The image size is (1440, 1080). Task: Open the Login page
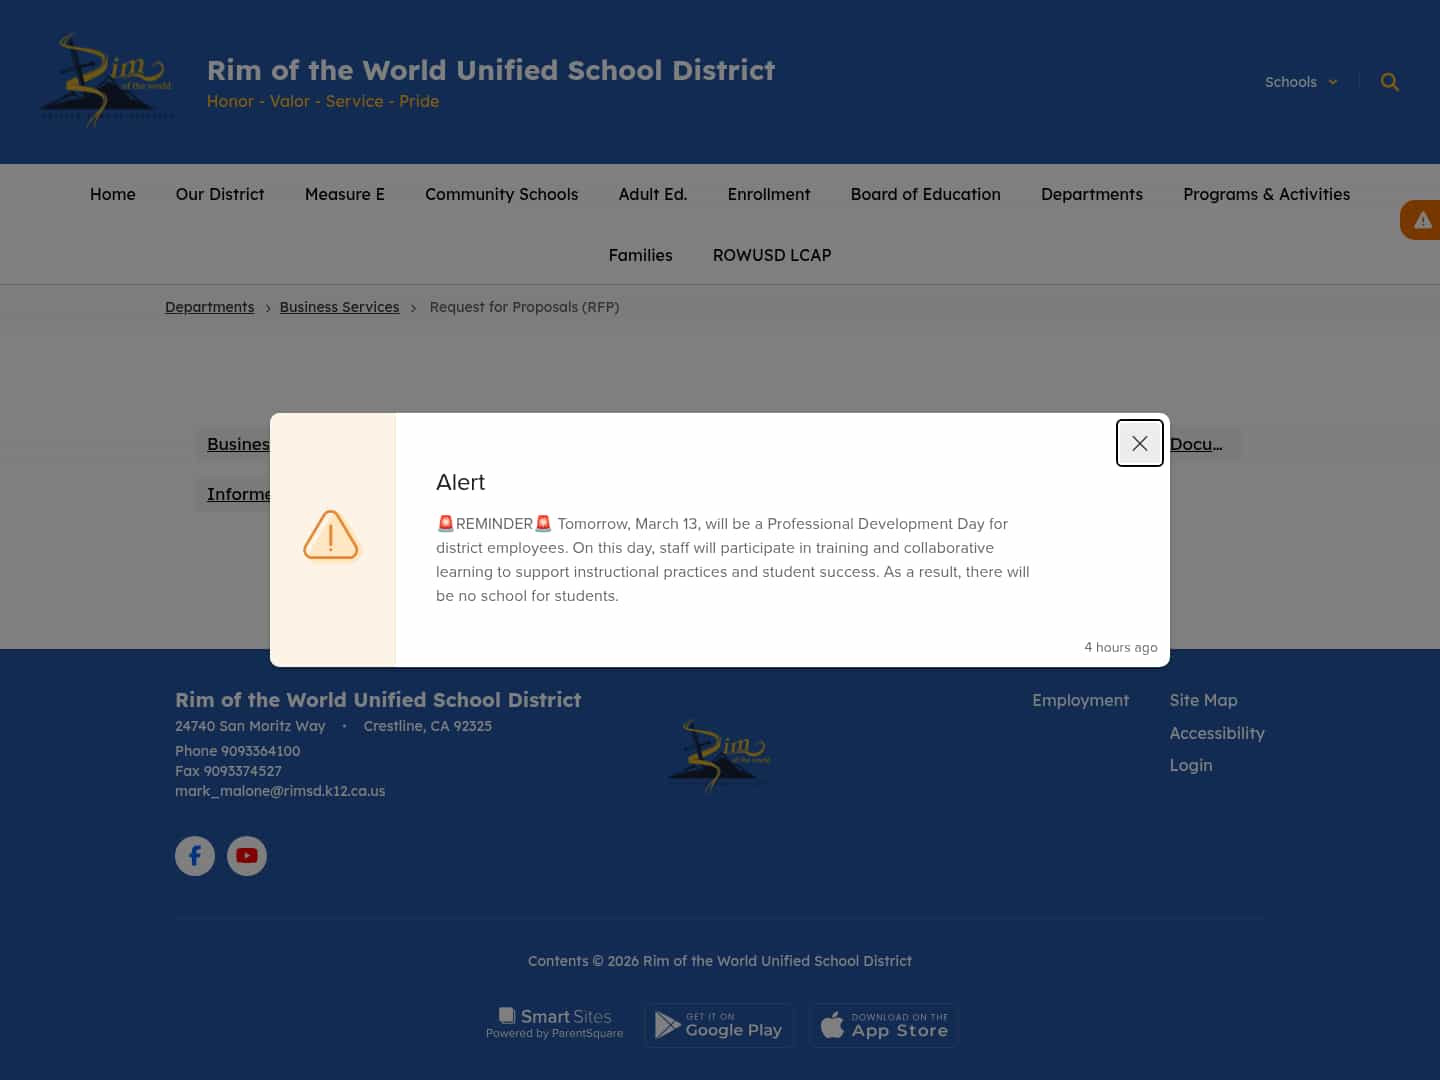[x=1191, y=765]
